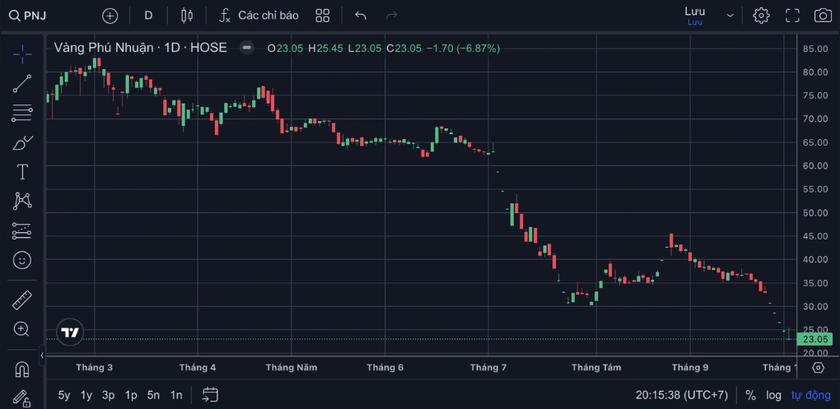
Task: Click the −1.70 (−6.87%) change value
Action: (x=463, y=48)
